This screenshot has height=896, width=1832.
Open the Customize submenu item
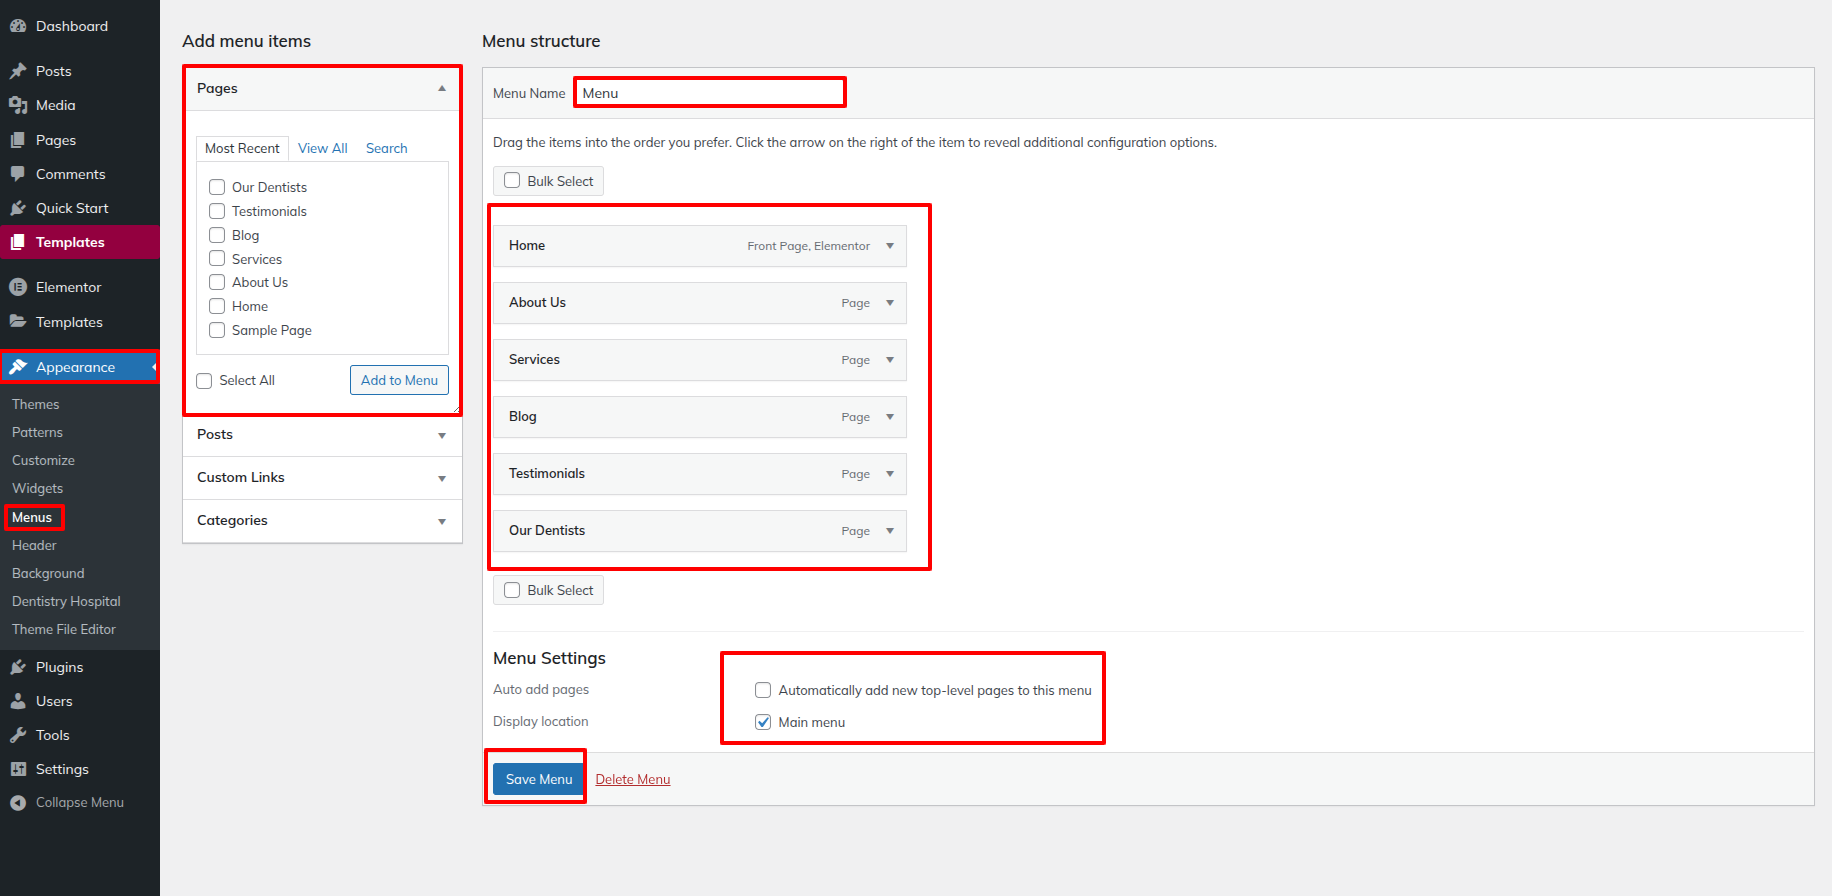(43, 460)
